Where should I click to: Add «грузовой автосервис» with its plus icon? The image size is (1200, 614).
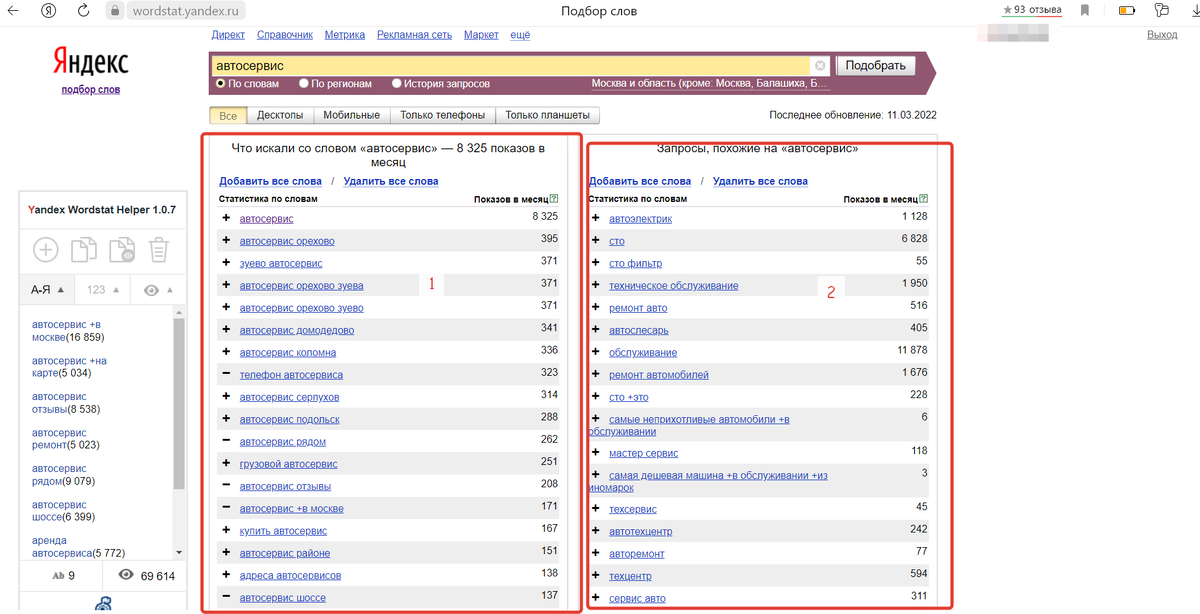point(226,464)
